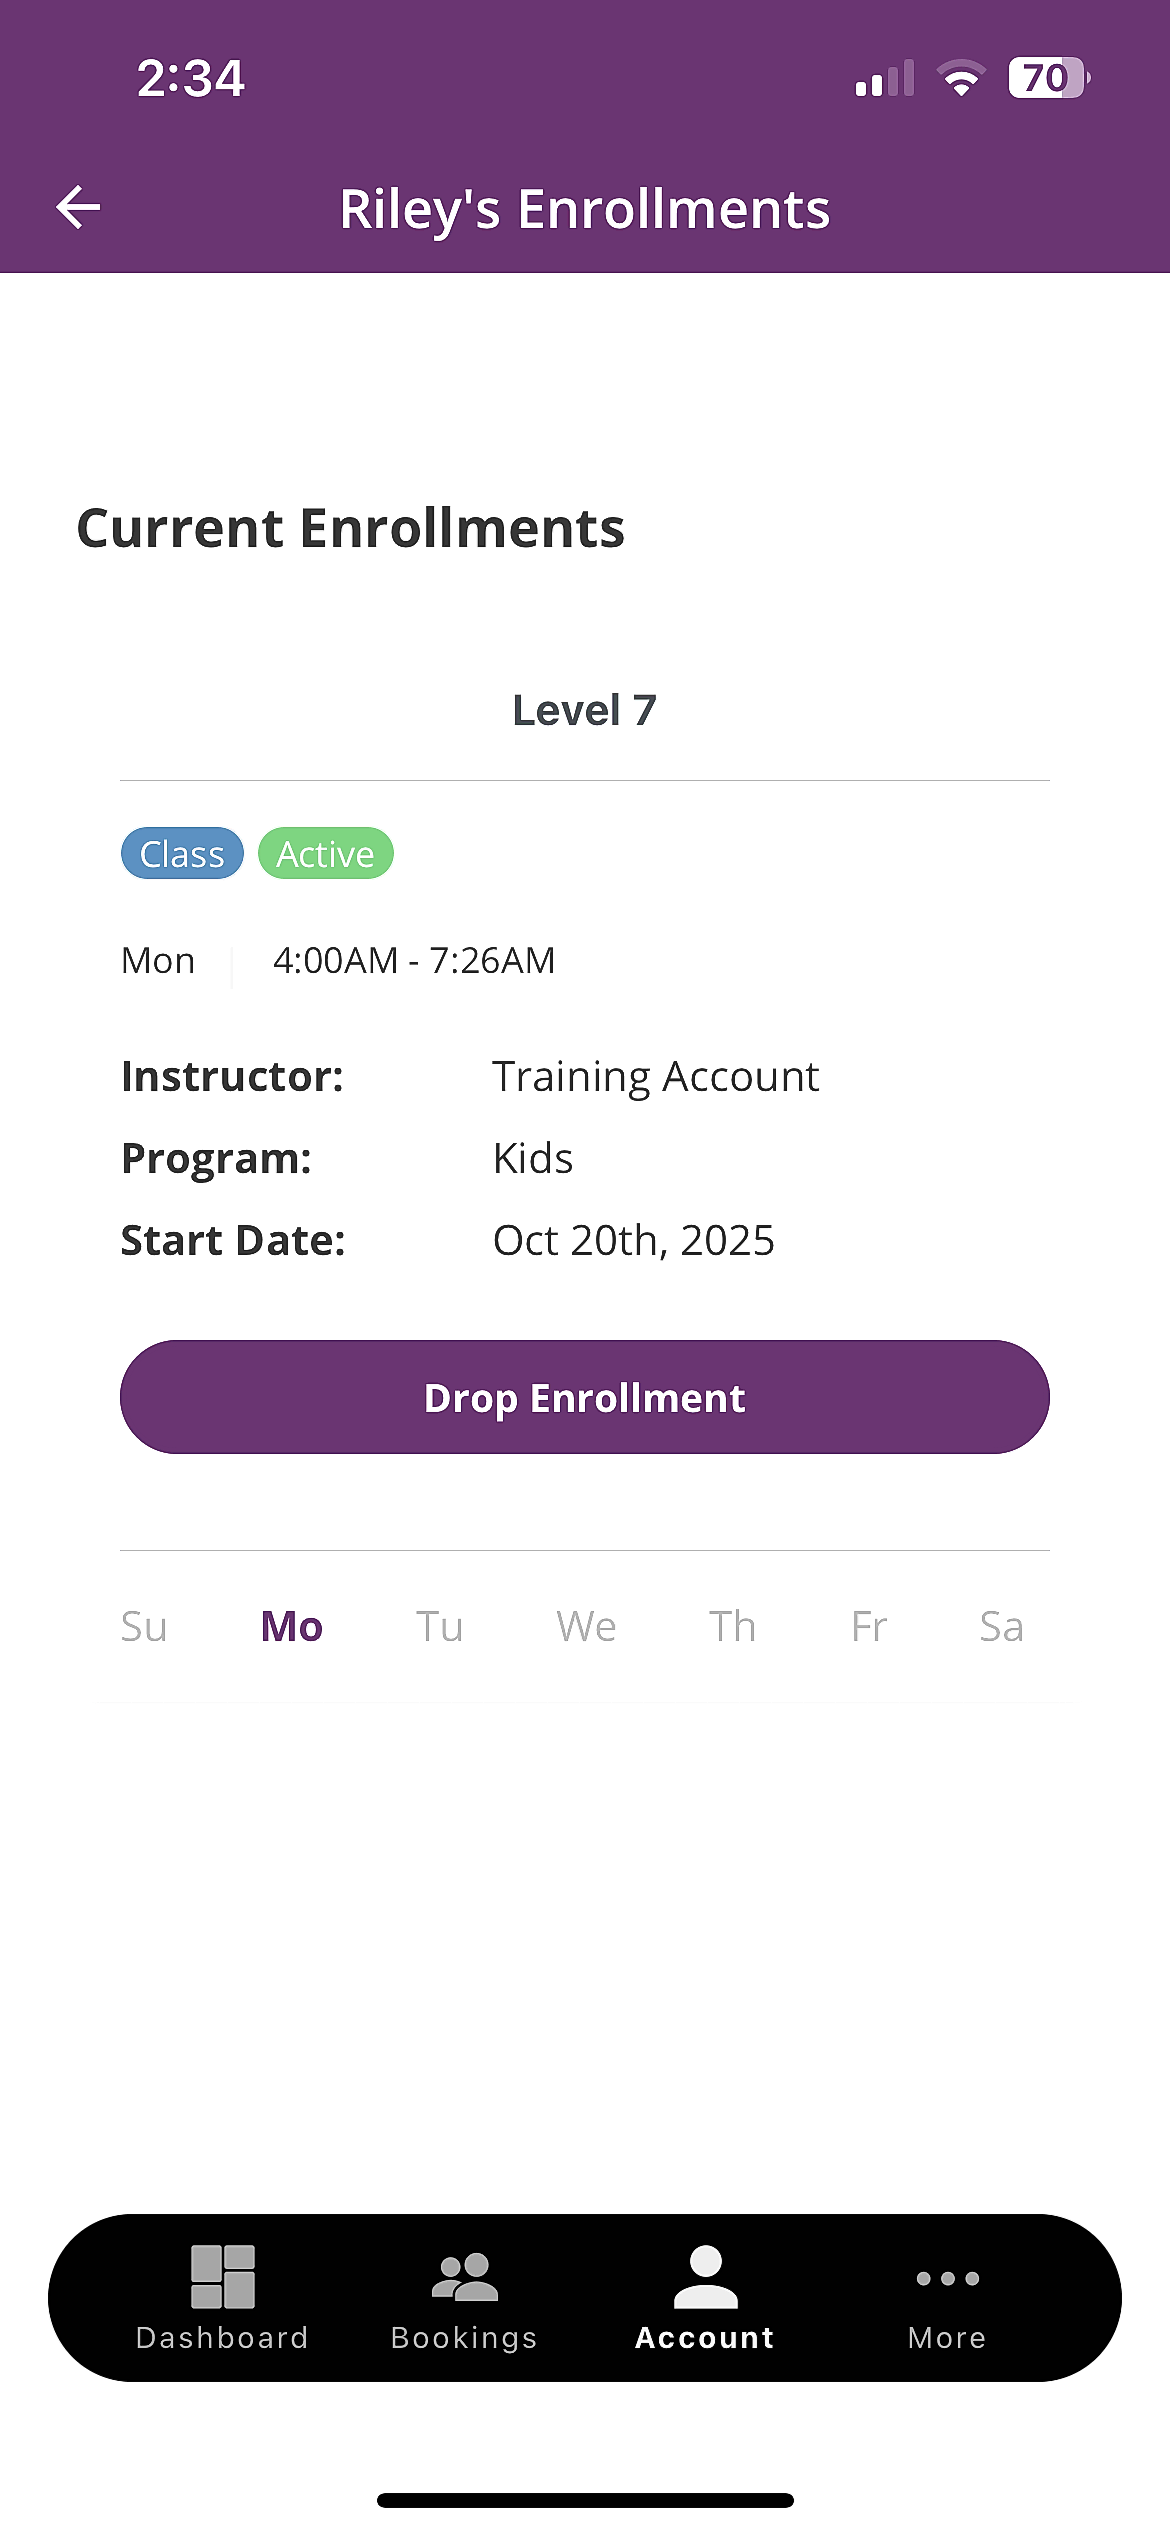Switch to the We day tab
The width and height of the screenshot is (1170, 2532).
586,1627
